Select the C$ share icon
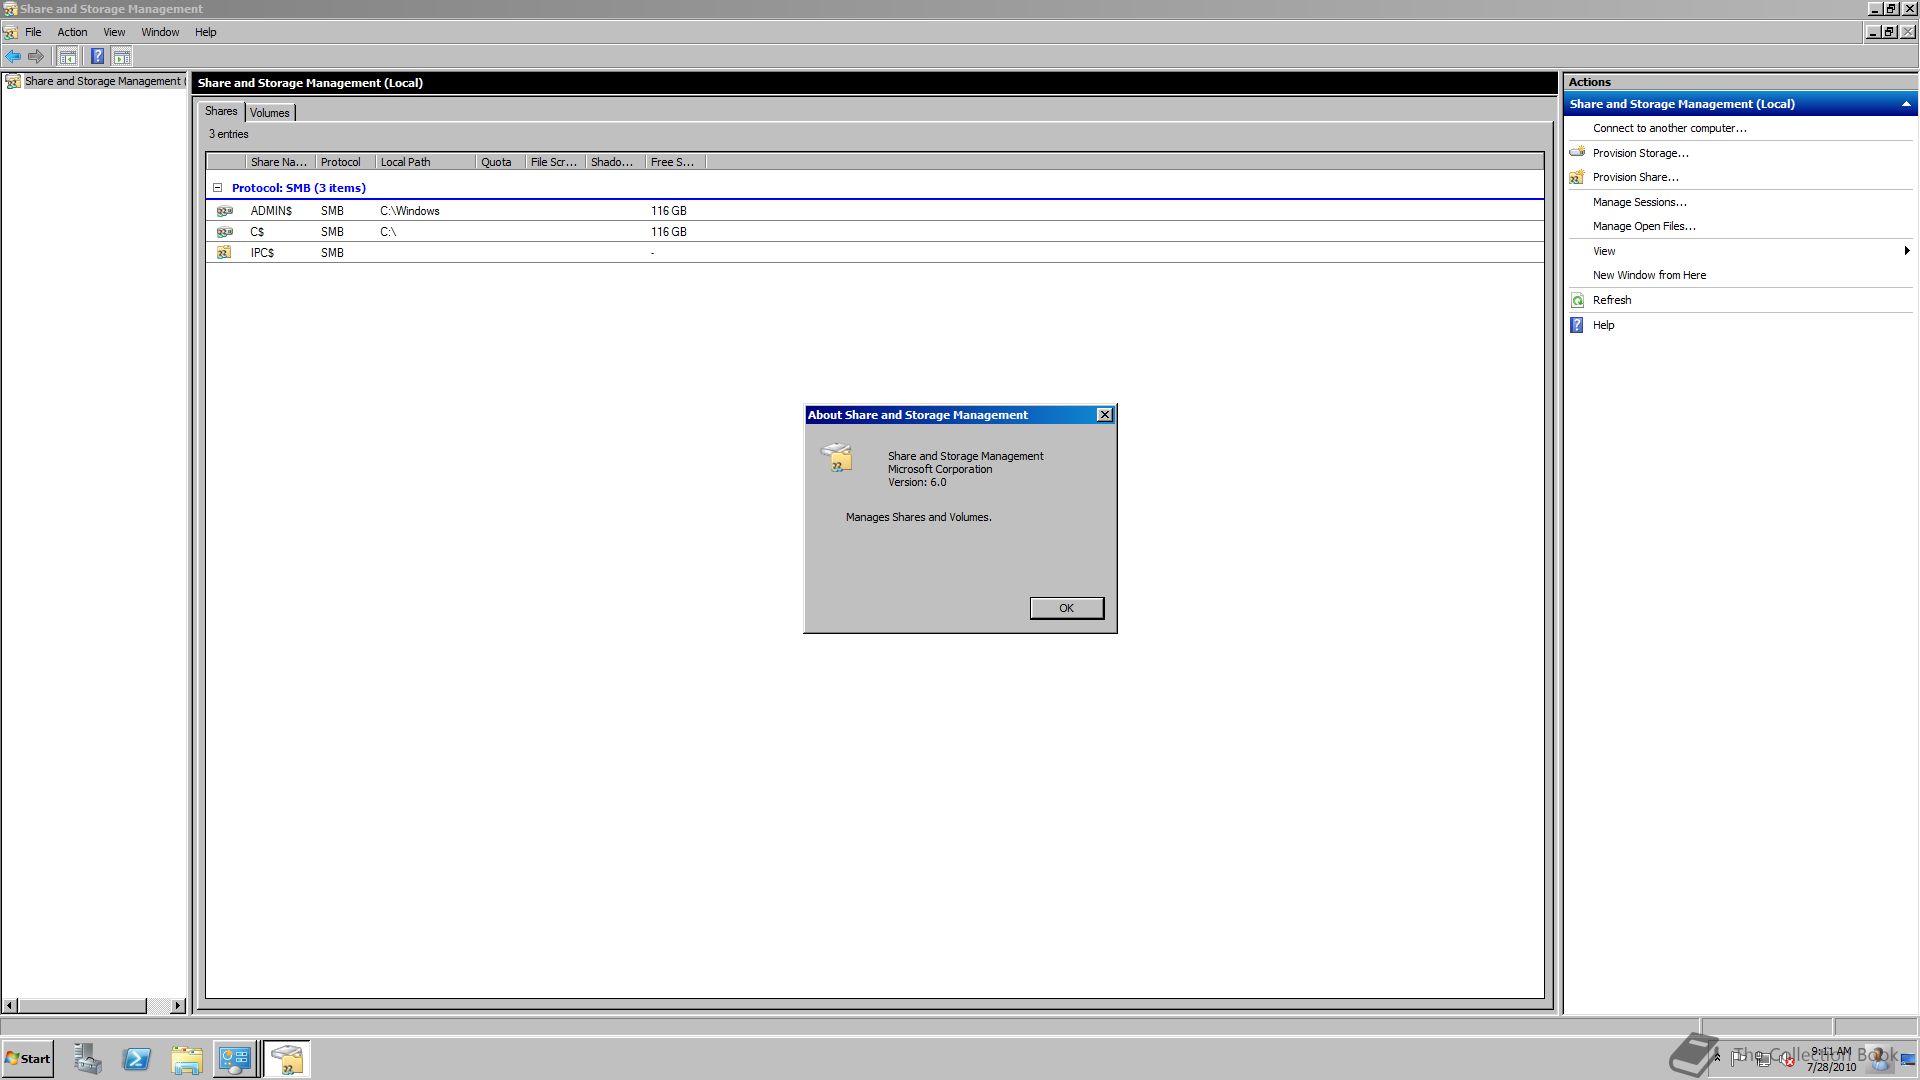Image resolution: width=1920 pixels, height=1080 pixels. tap(225, 232)
